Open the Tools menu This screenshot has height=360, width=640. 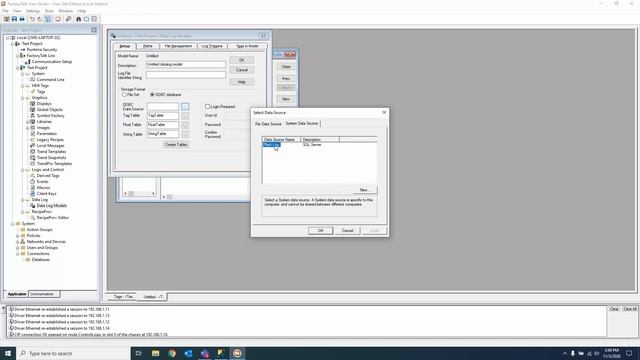(x=49, y=11)
